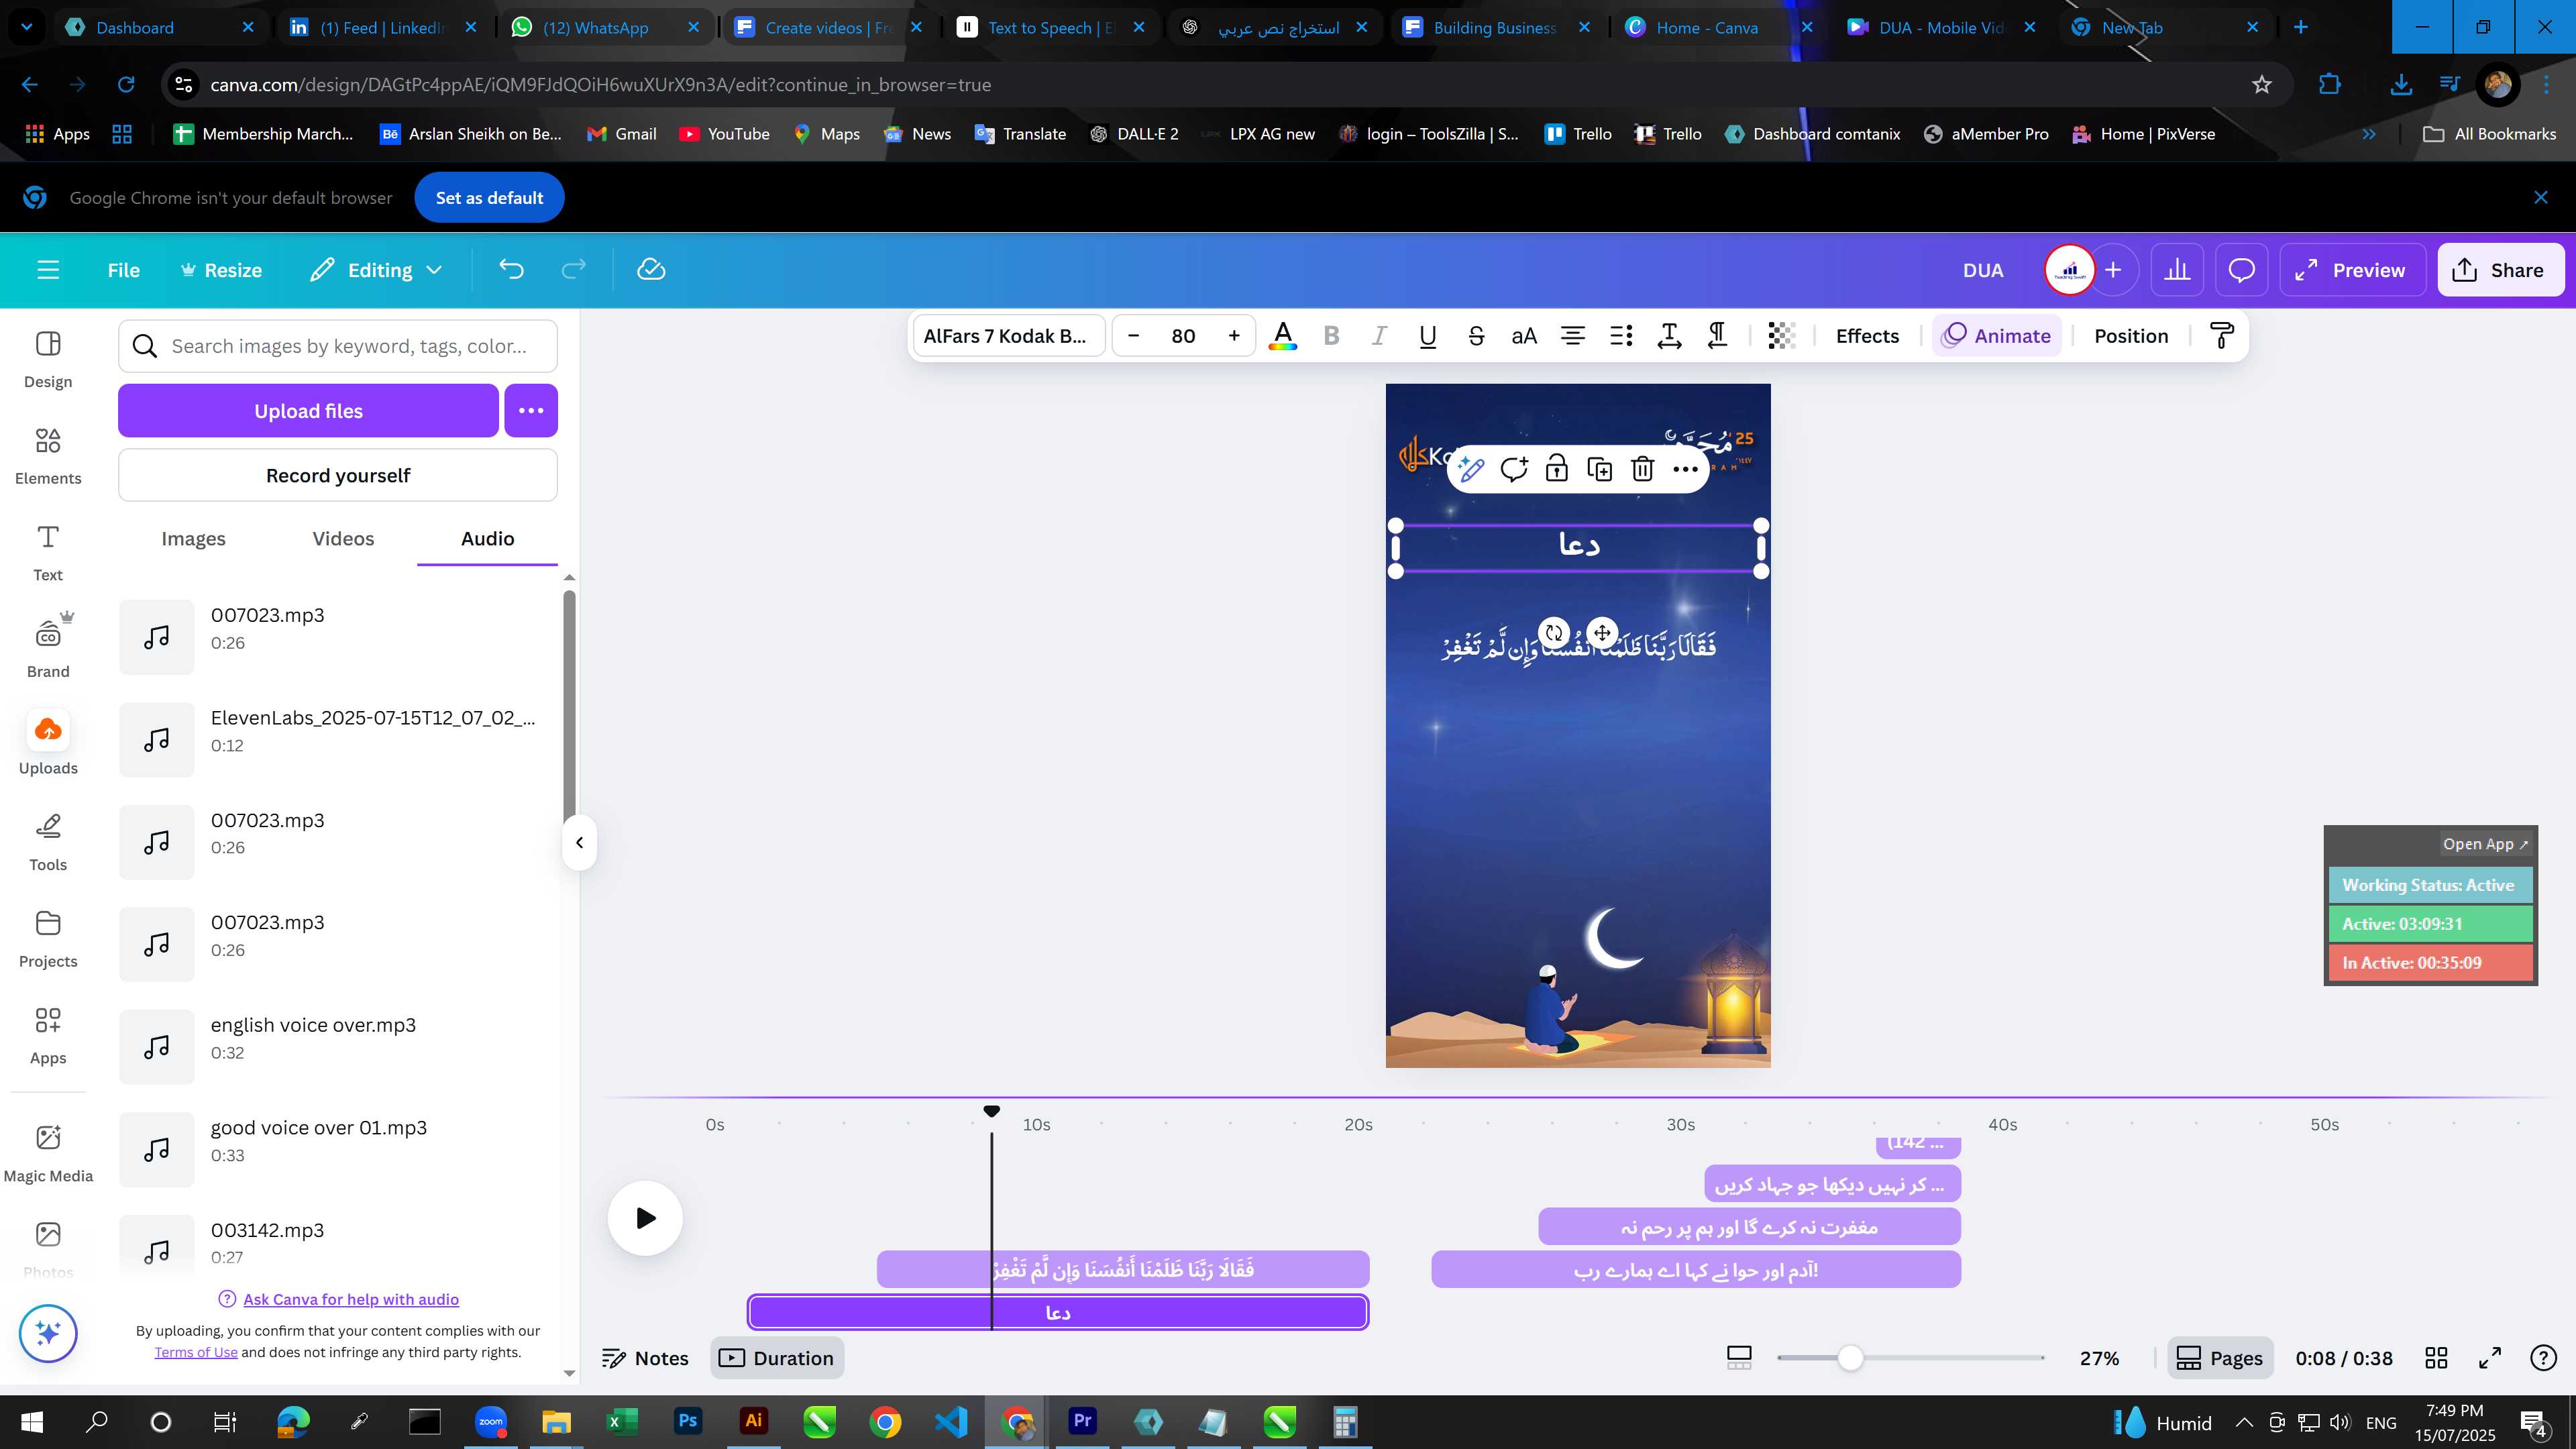Click copy style paint roller icon
This screenshot has height=1449, width=2576.
2222,336
